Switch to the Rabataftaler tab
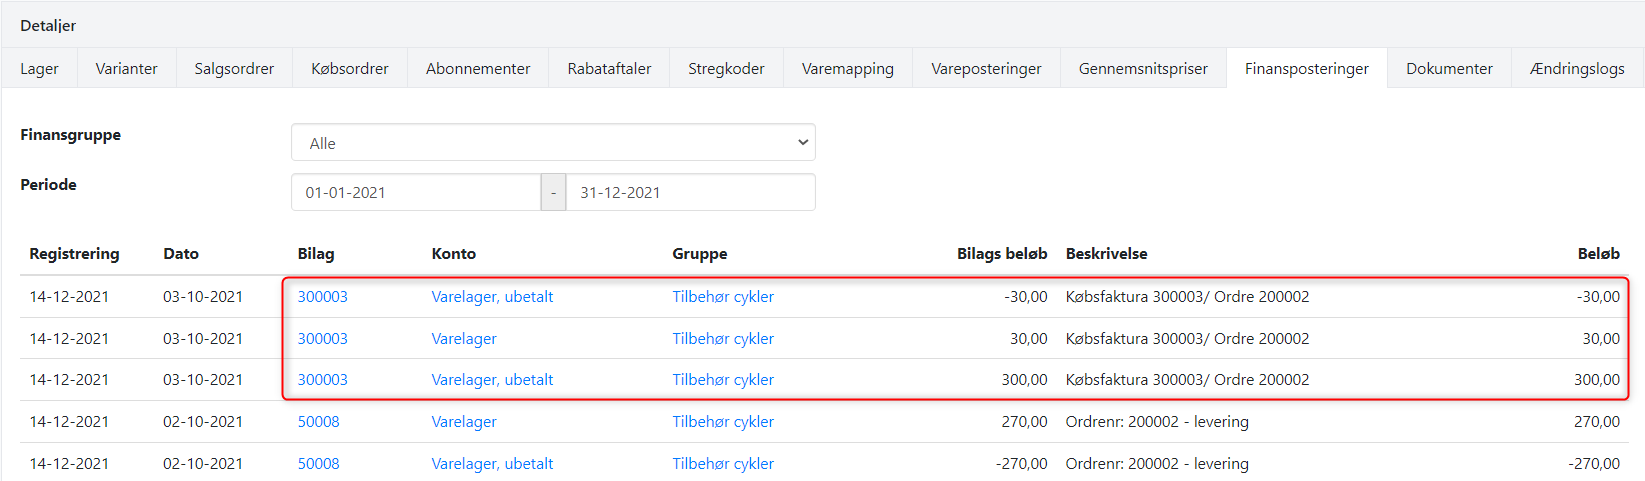This screenshot has width=1645, height=481. click(609, 69)
